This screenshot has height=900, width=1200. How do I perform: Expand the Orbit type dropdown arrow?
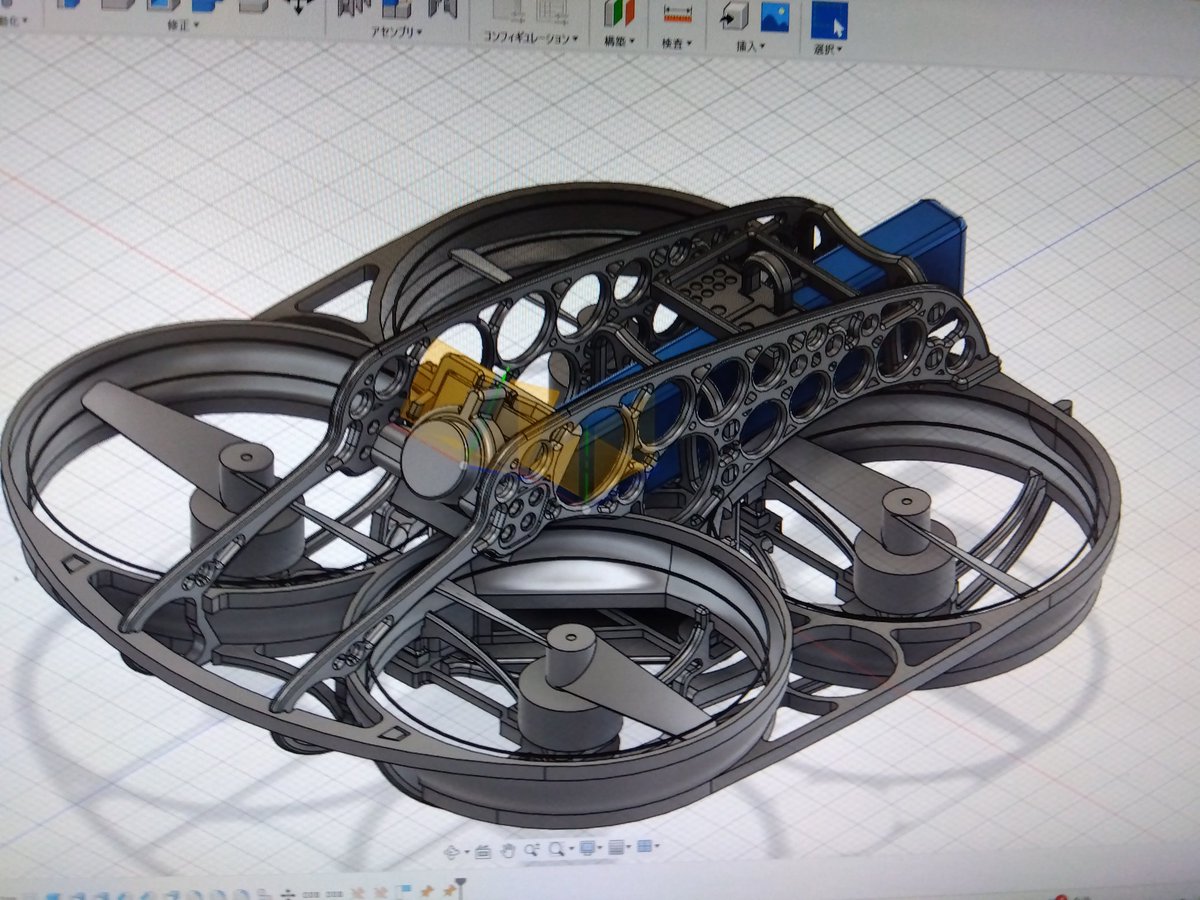point(467,852)
